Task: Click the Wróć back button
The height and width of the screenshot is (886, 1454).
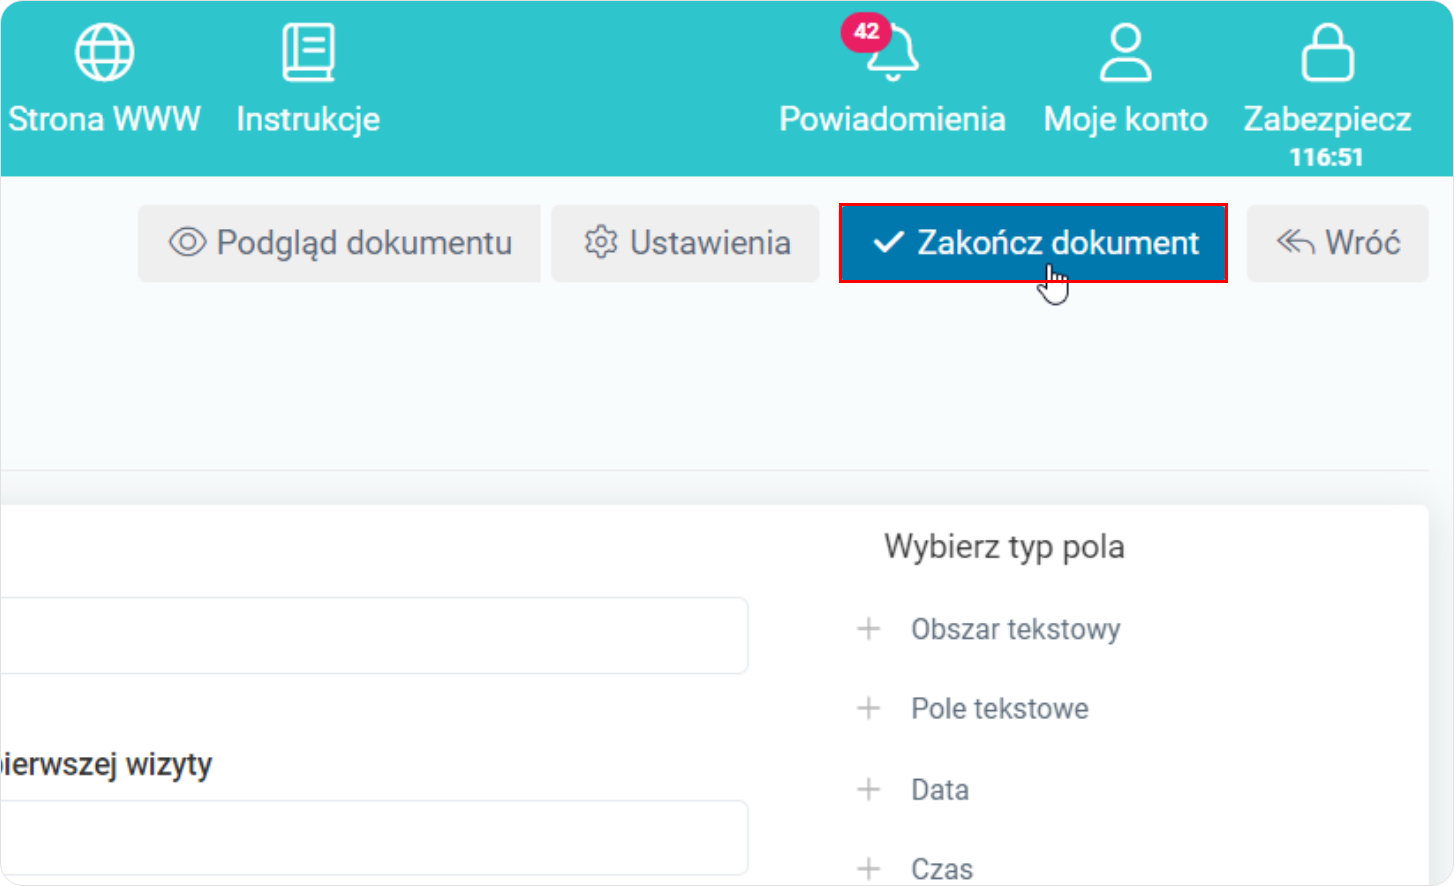Action: 1337,243
